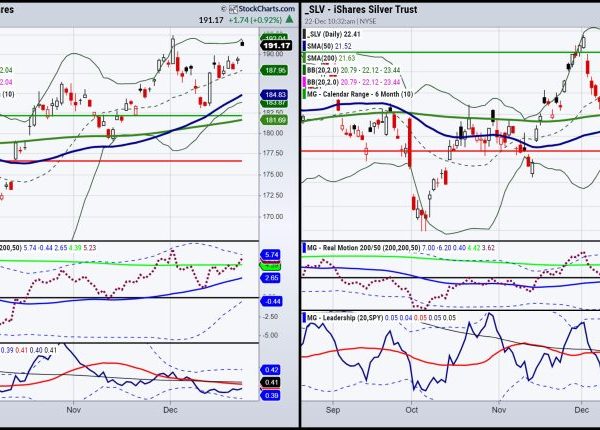Click the 7.00 -6.20 0.40 4.42 3.62 Real Motion values
The width and height of the screenshot is (600, 430).
click(458, 248)
